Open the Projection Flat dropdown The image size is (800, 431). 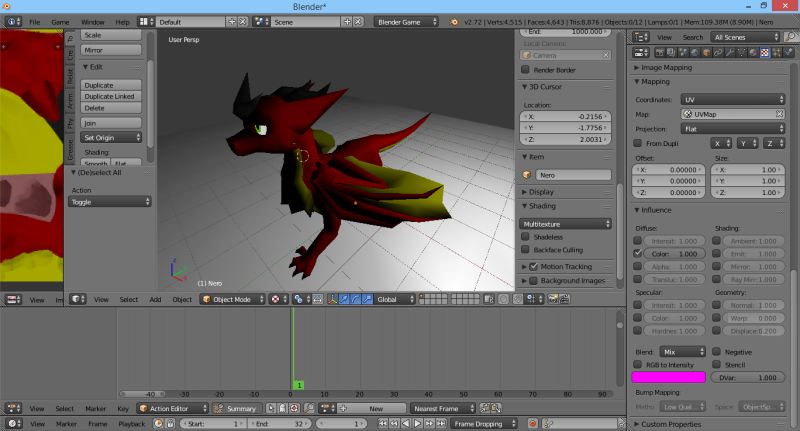(733, 129)
